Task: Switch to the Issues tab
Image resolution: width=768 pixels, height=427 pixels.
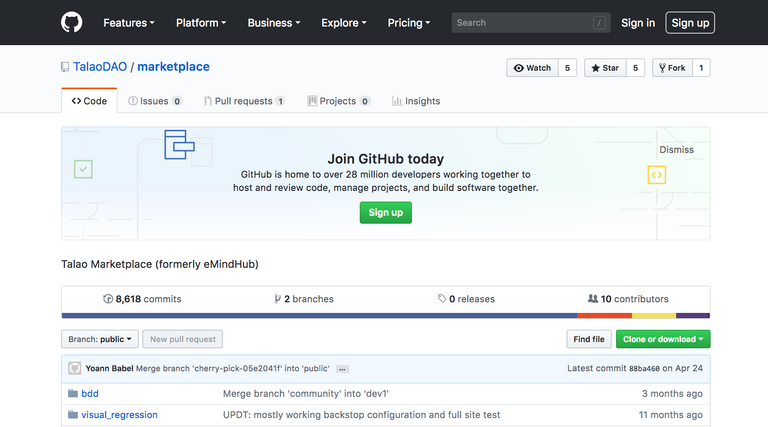Action: [155, 101]
